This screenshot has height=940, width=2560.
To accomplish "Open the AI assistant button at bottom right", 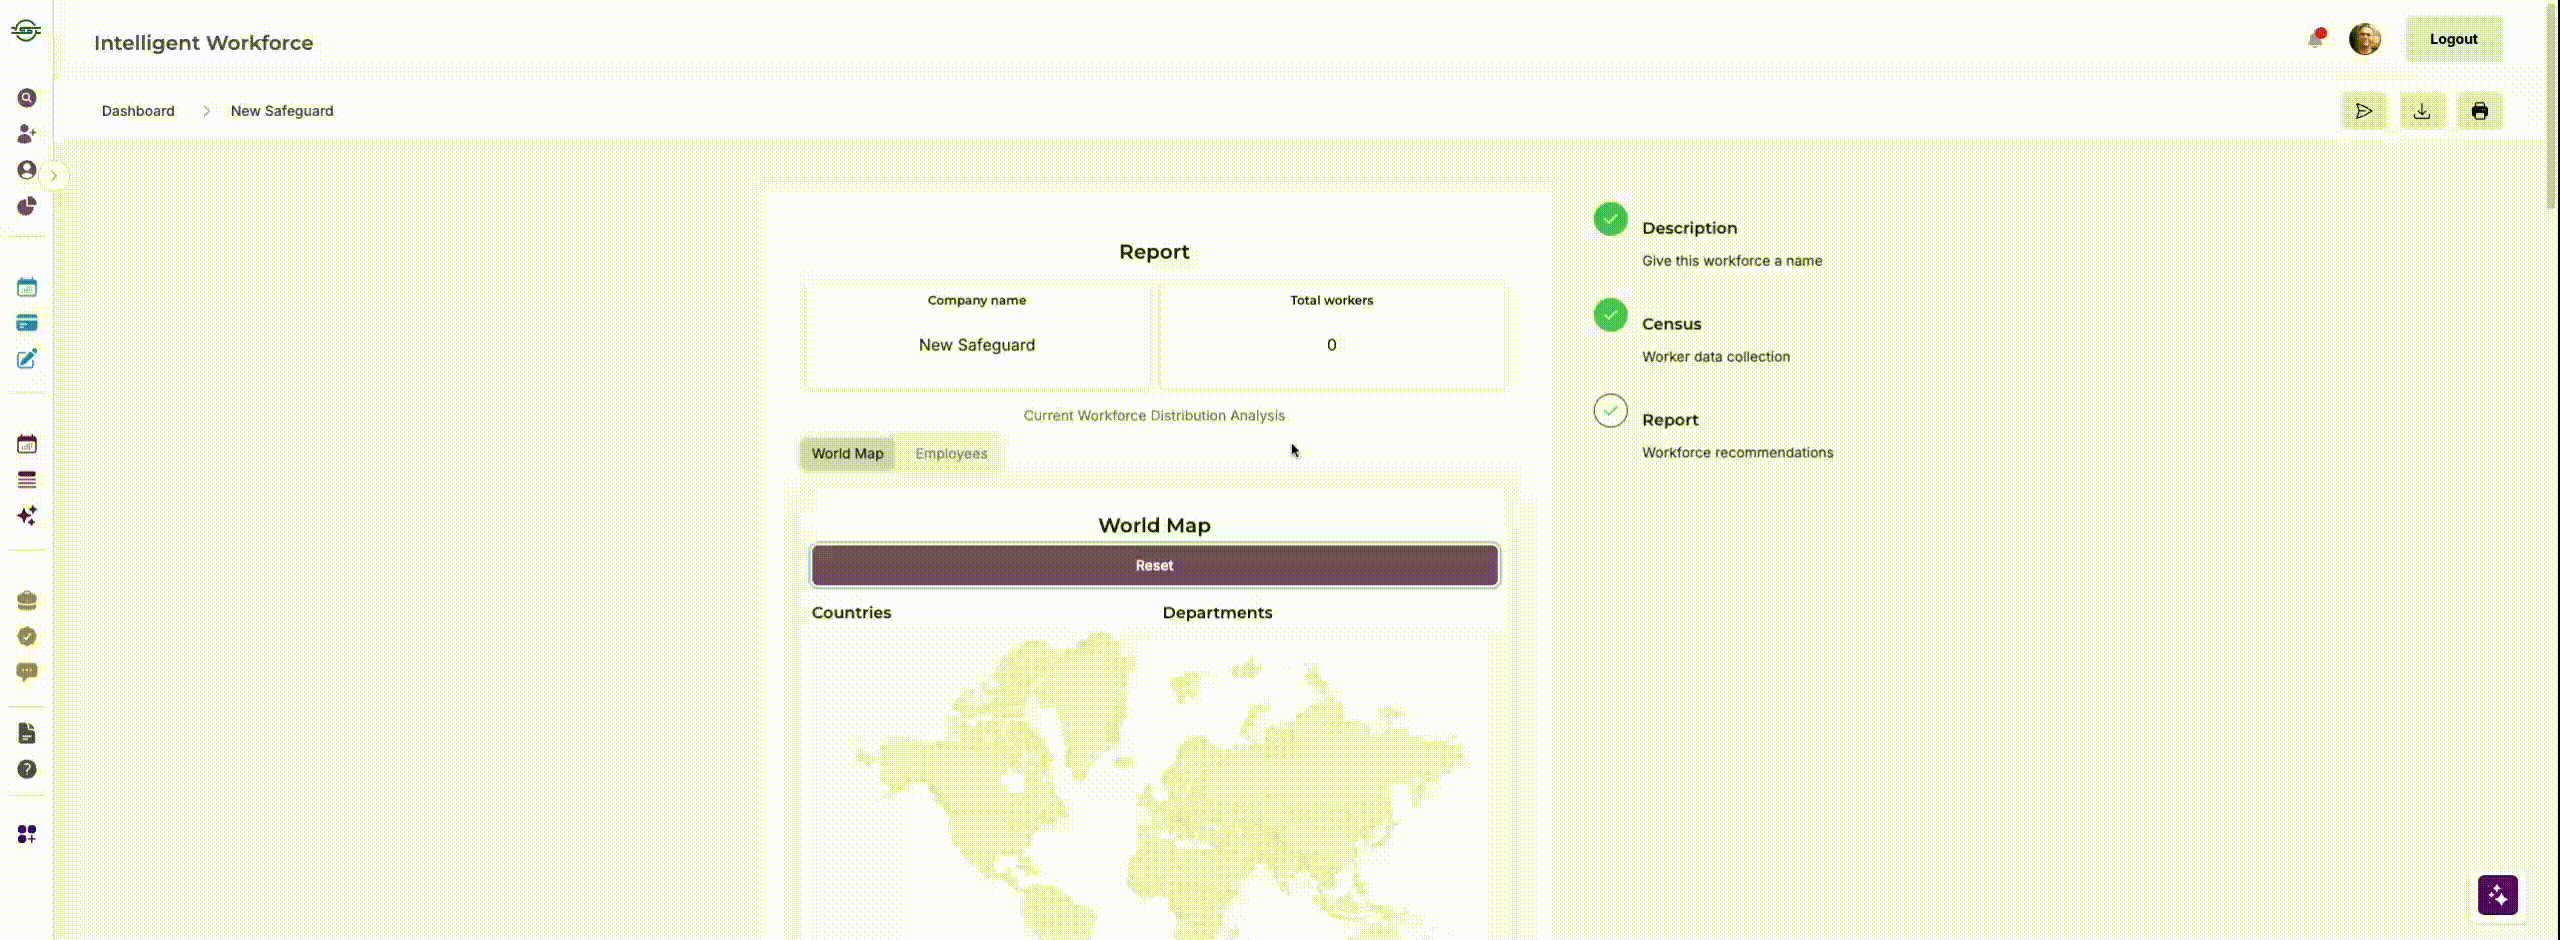I will pyautogui.click(x=2498, y=895).
